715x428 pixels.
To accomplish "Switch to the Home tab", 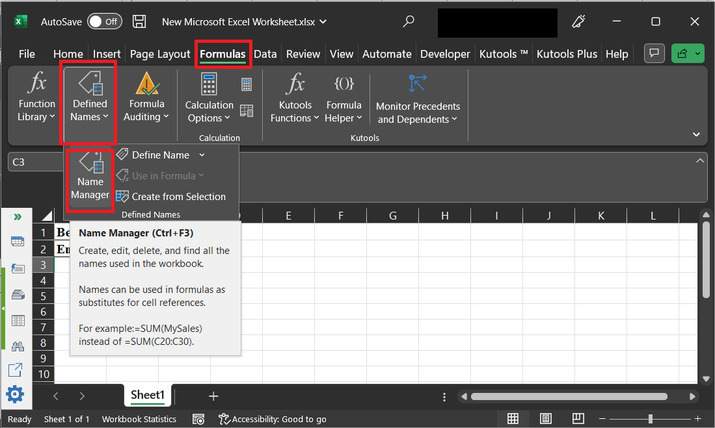I will pyautogui.click(x=68, y=54).
